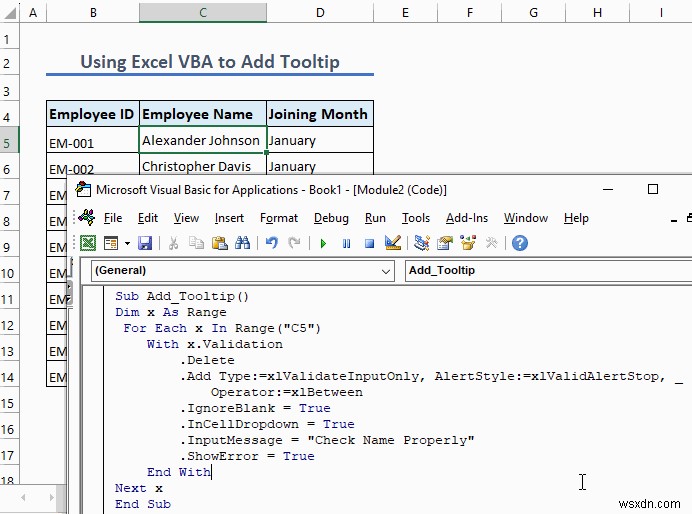This screenshot has width=692, height=514.
Task: Click cell with Christopher Davis
Action: click(203, 165)
